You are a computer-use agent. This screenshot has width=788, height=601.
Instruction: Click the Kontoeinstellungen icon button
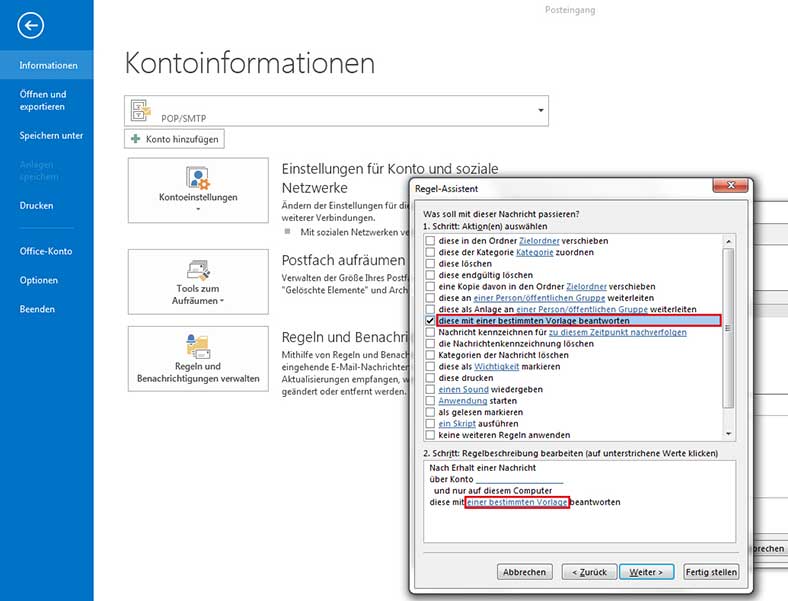(x=198, y=190)
